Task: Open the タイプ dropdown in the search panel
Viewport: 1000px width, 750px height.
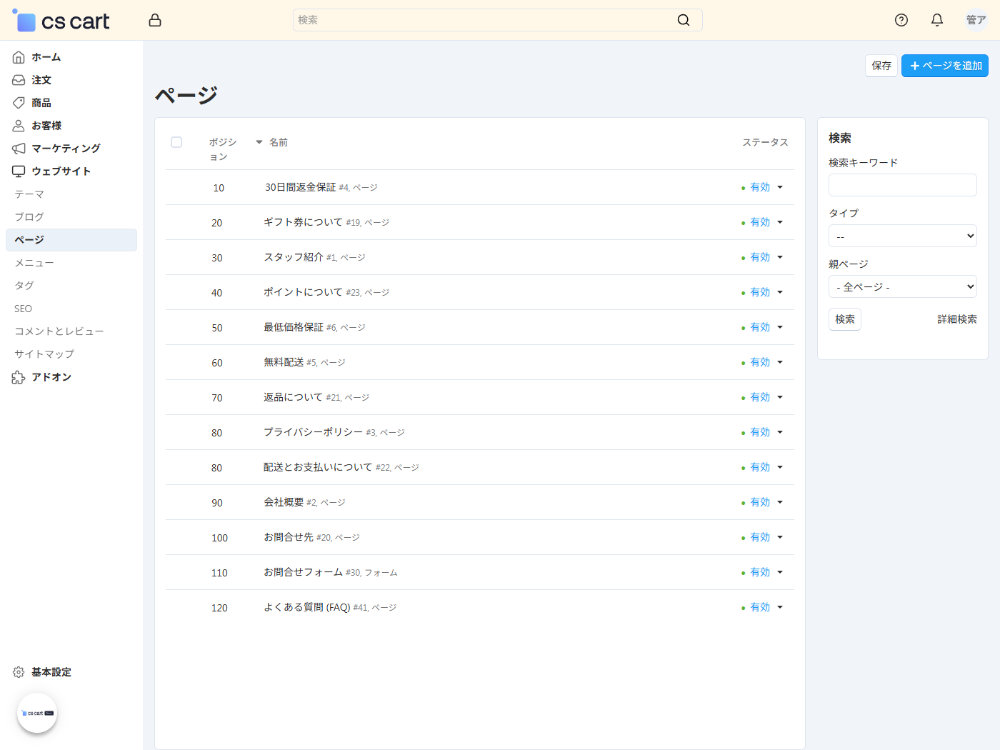Action: [x=902, y=236]
